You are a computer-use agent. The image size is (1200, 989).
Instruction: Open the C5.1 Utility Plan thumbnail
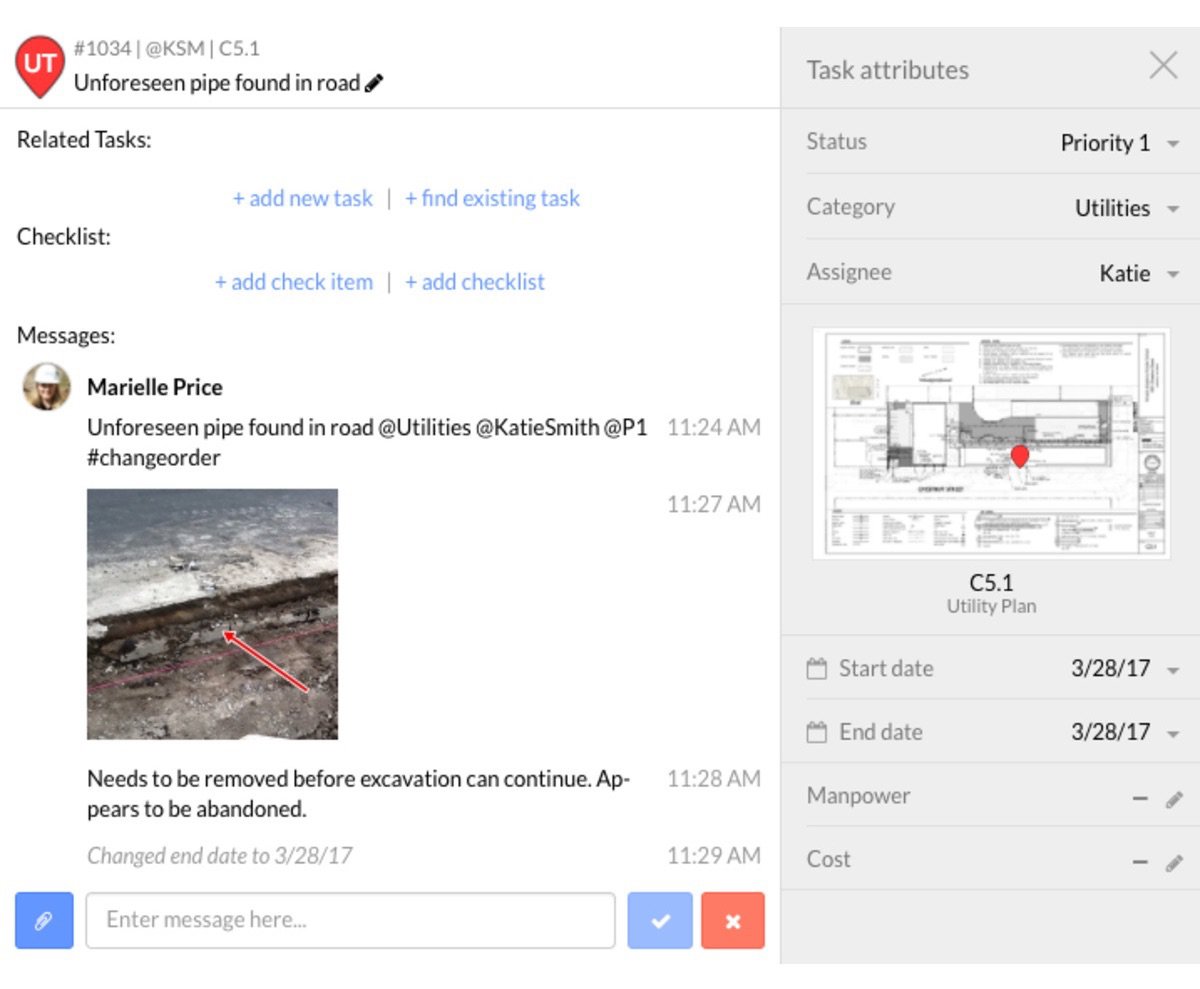991,444
